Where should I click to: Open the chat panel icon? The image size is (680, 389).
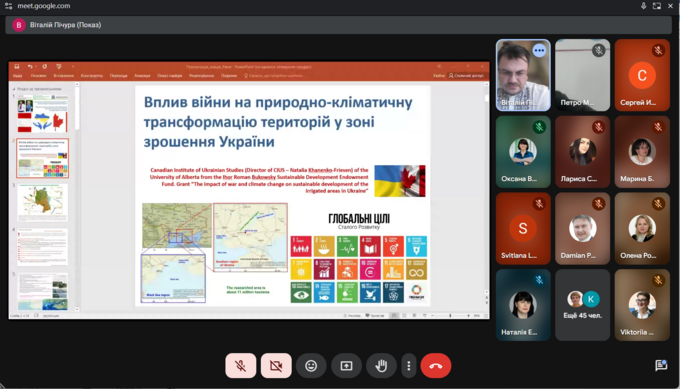click(x=661, y=366)
